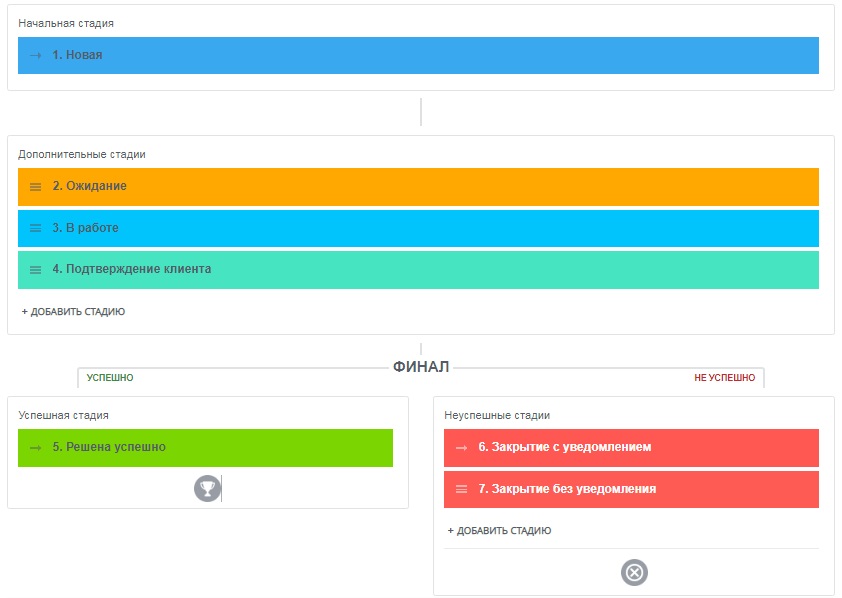Select the cyan stage bar 3. В работе
The height and width of the screenshot is (598, 842).
(x=418, y=228)
